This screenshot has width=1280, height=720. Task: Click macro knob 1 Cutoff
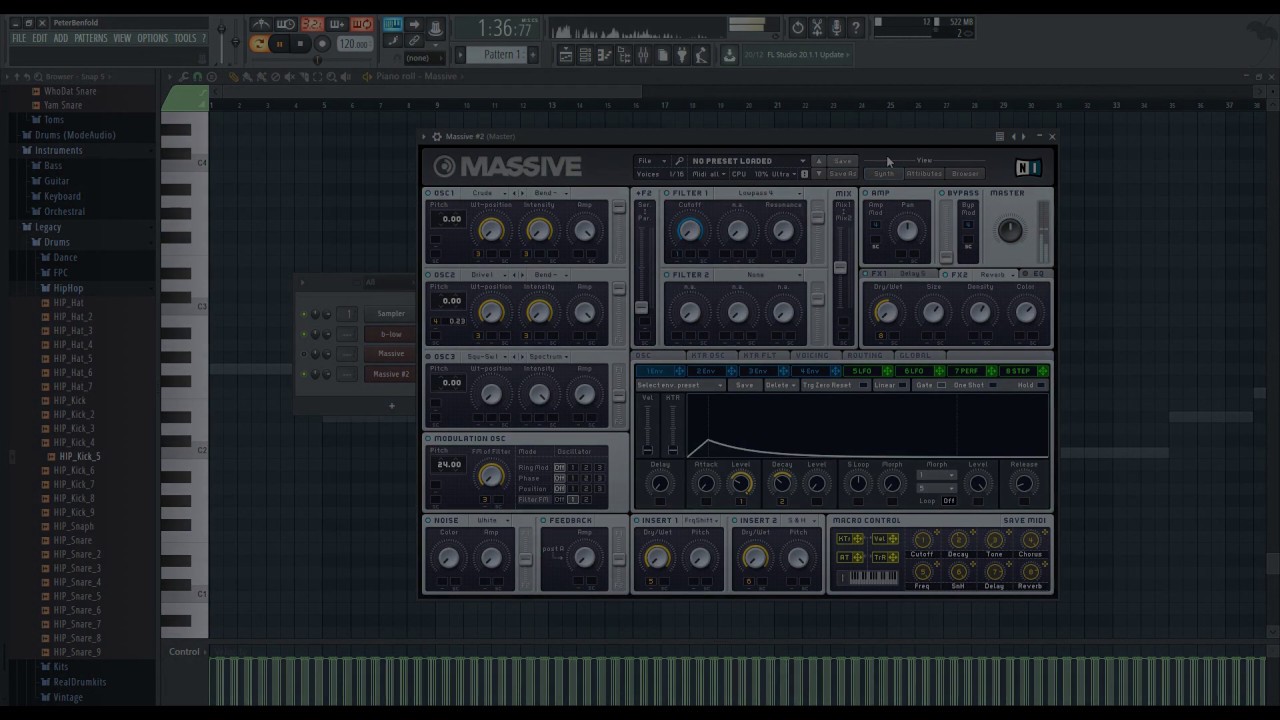point(922,541)
